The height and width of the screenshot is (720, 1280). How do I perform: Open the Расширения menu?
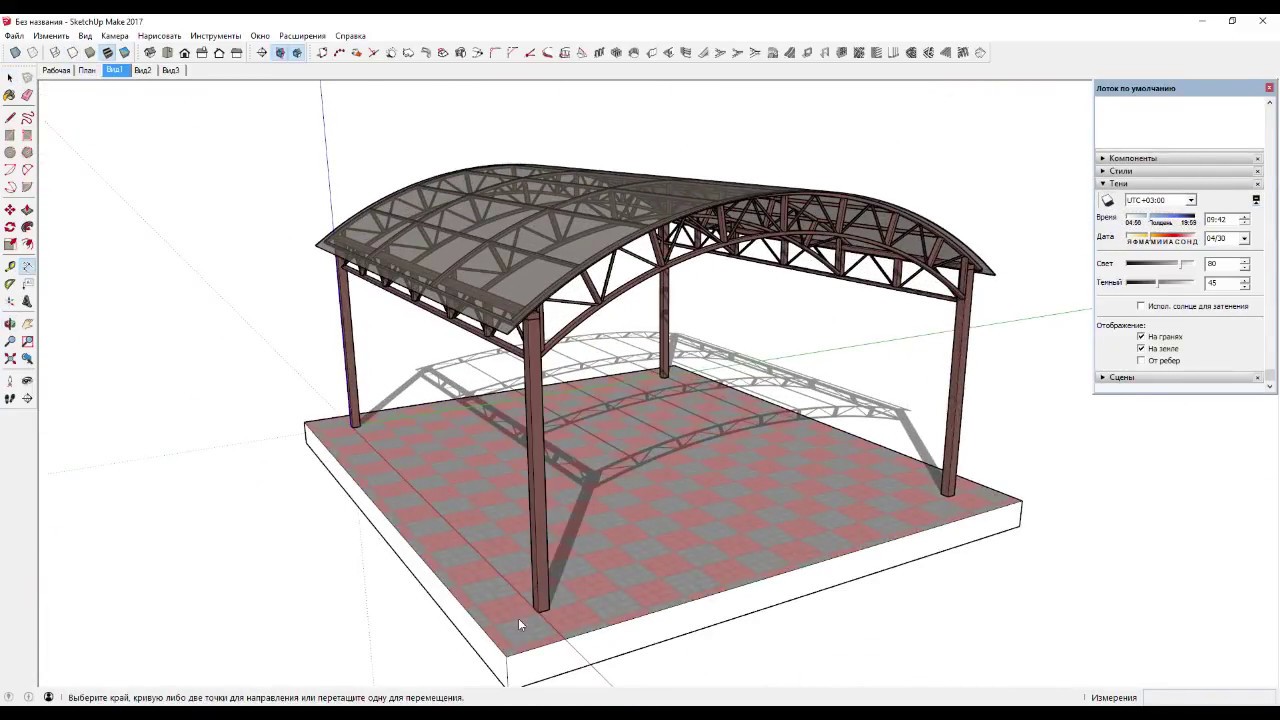[x=302, y=36]
